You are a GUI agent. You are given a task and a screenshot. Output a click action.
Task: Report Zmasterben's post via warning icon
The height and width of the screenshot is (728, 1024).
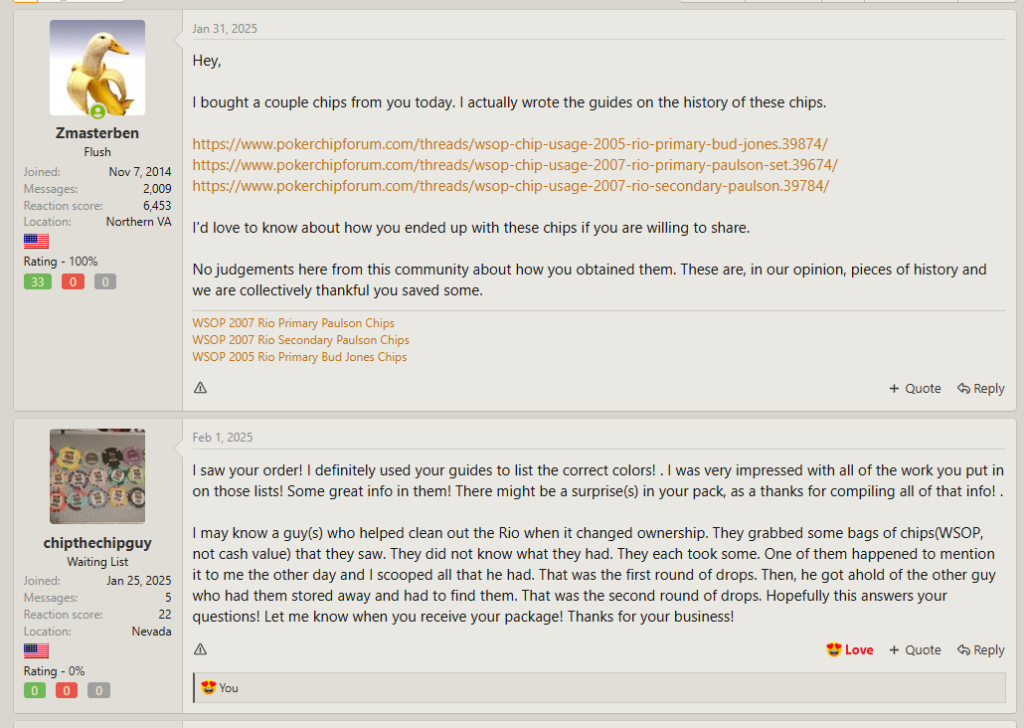[x=200, y=388]
